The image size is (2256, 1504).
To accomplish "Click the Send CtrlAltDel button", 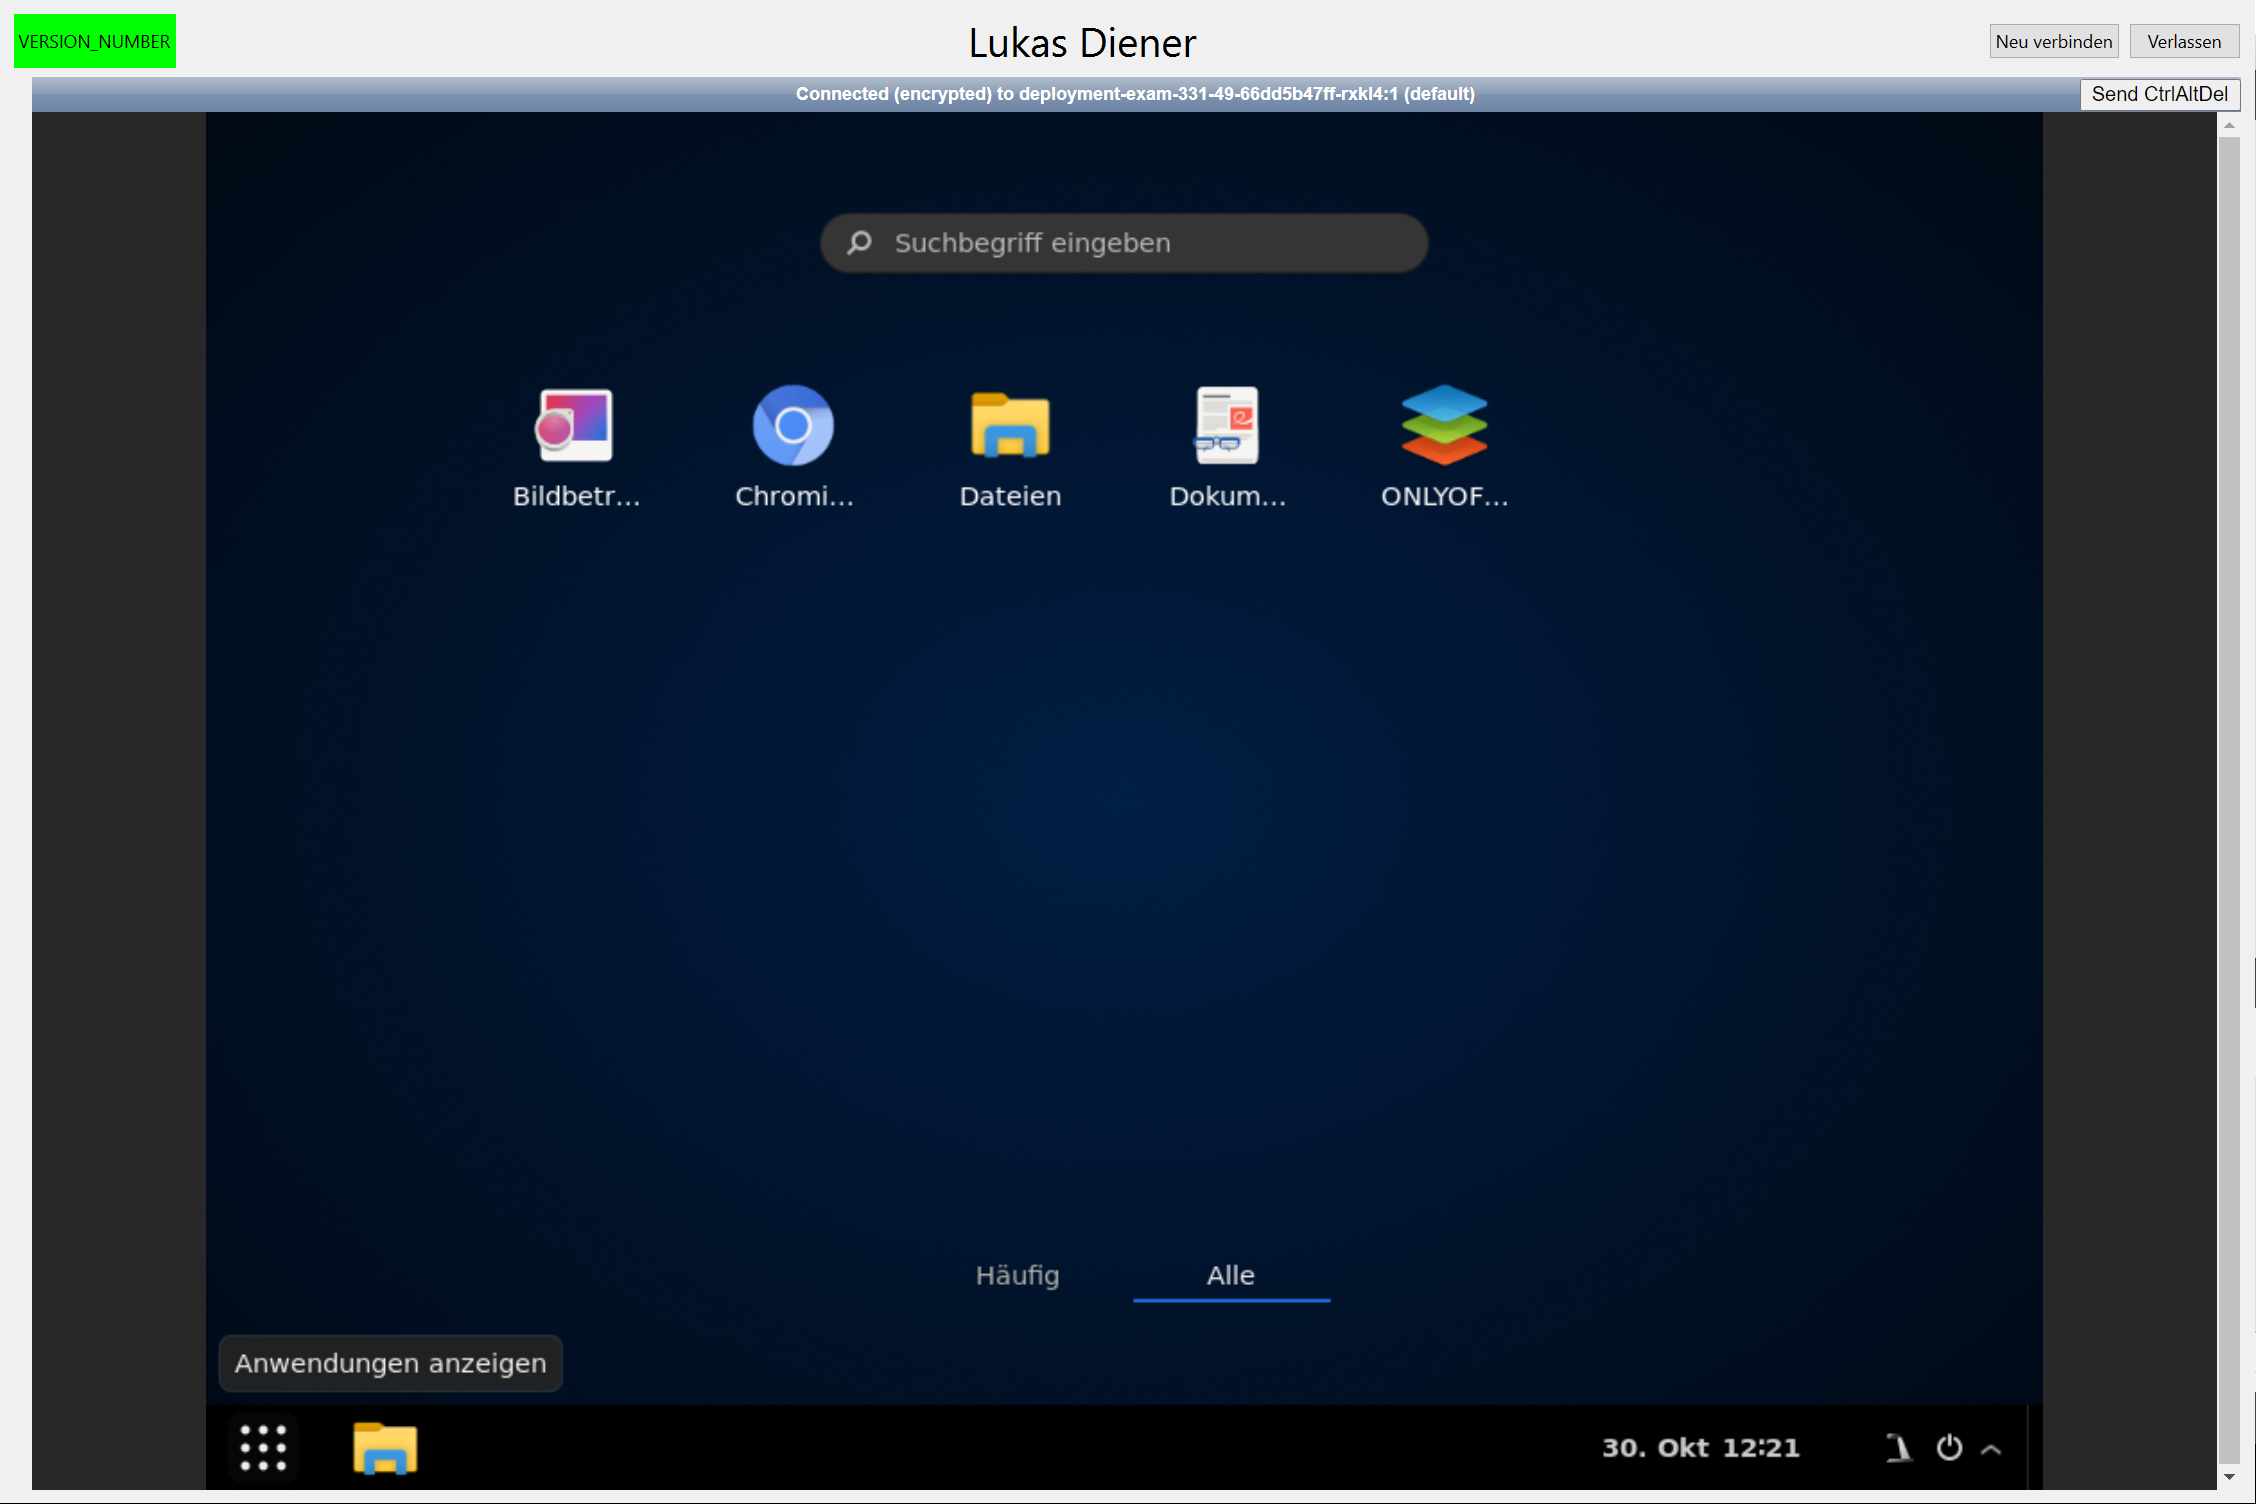I will (2160, 94).
